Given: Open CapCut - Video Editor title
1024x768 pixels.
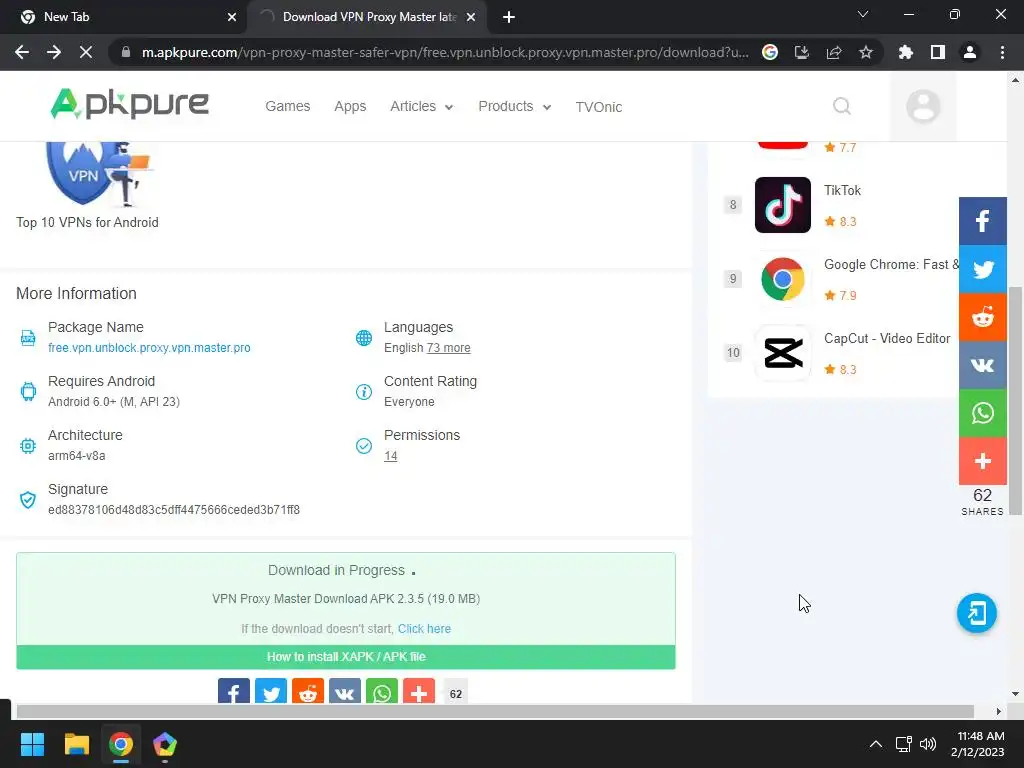Looking at the screenshot, I should pos(887,338).
